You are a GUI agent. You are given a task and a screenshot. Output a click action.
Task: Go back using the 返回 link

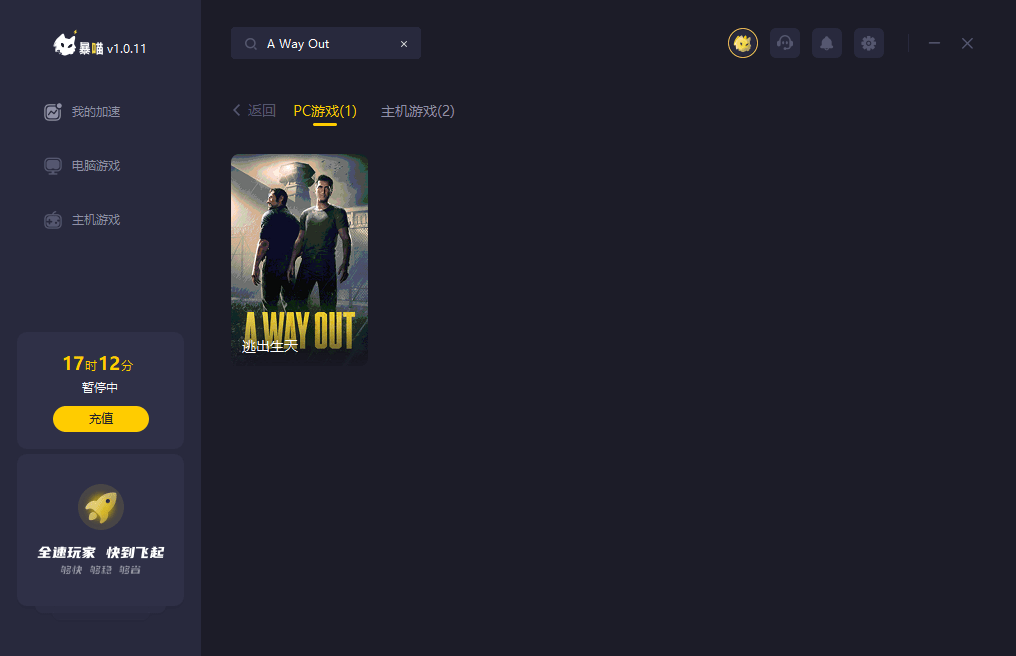click(255, 111)
